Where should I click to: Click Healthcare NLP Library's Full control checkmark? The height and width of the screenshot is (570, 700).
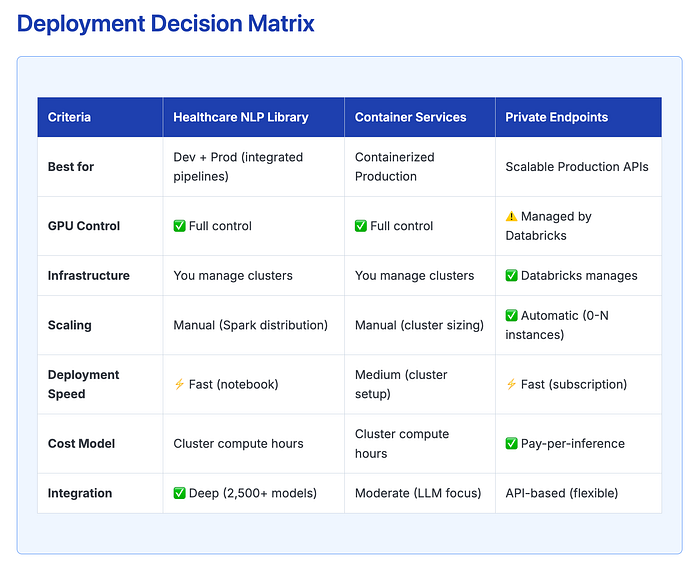[179, 226]
